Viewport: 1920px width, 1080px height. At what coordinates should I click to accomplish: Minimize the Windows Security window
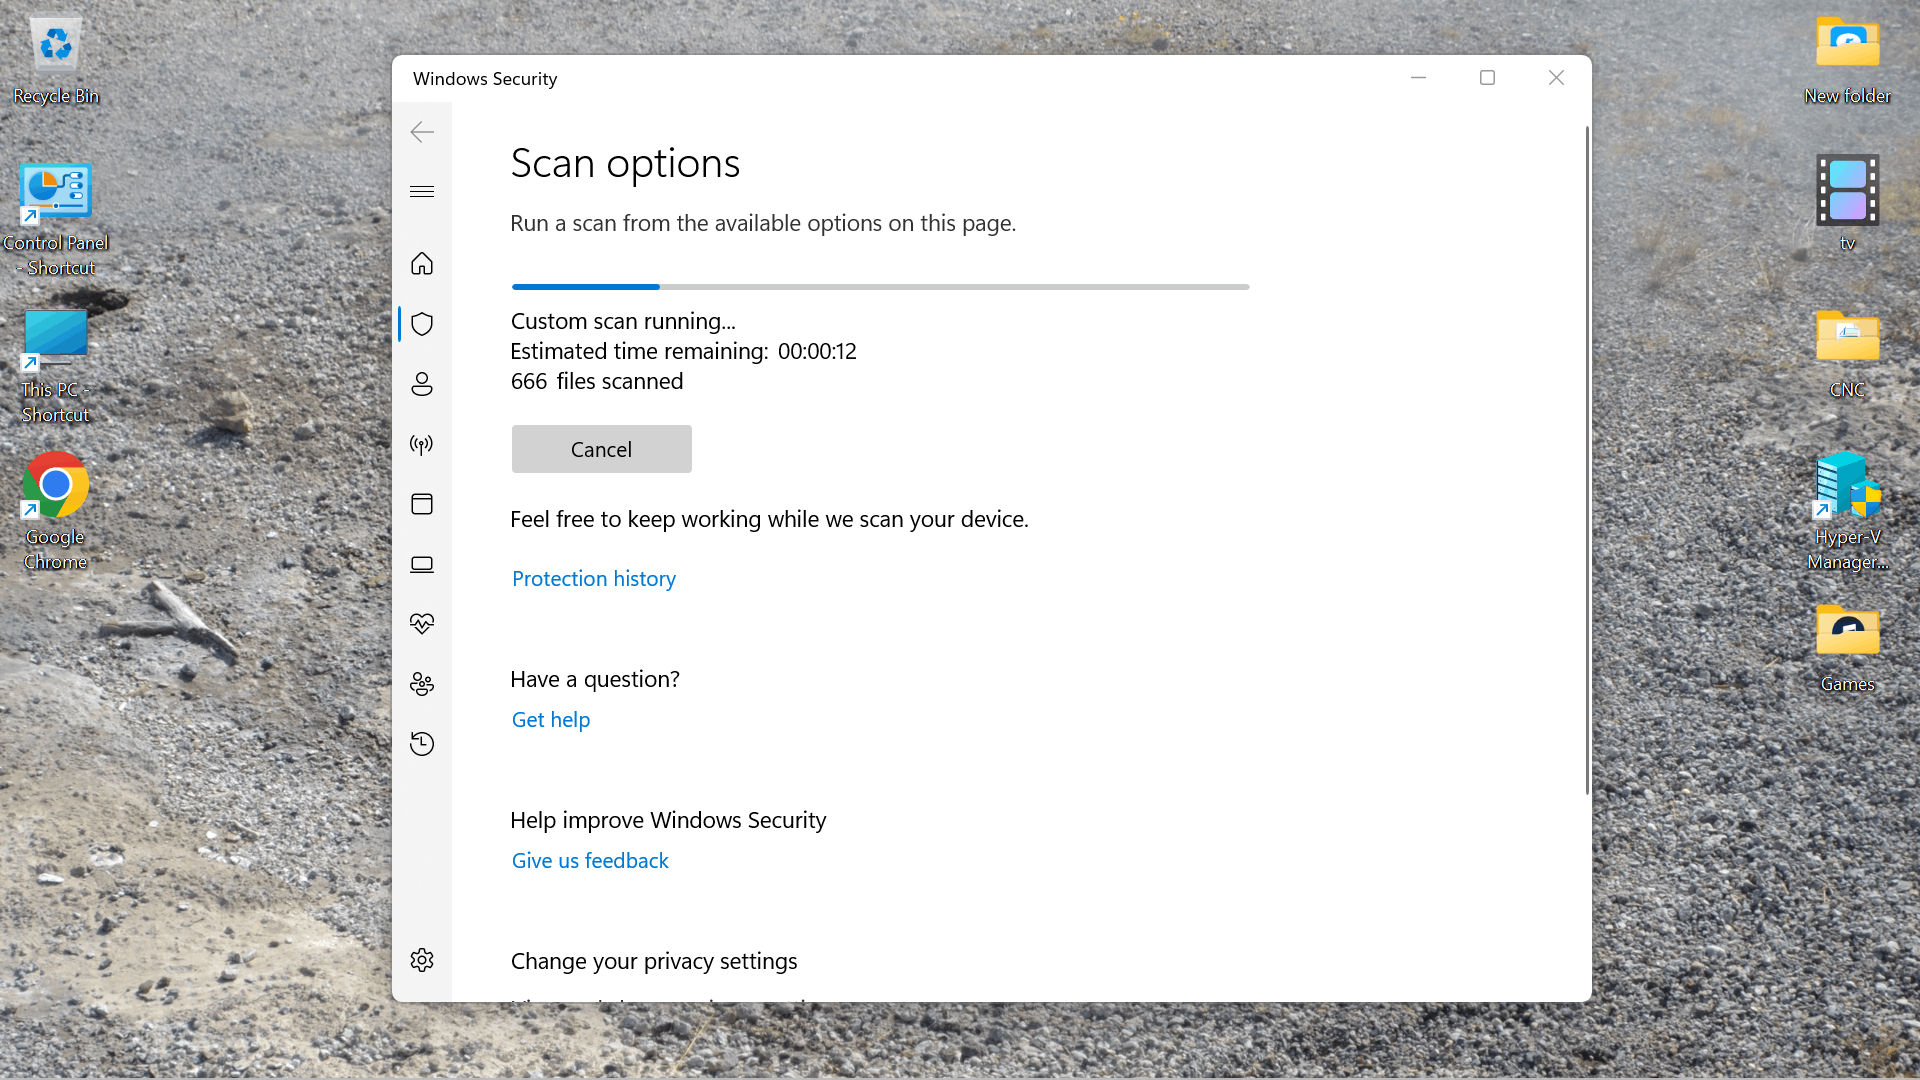(x=1418, y=78)
